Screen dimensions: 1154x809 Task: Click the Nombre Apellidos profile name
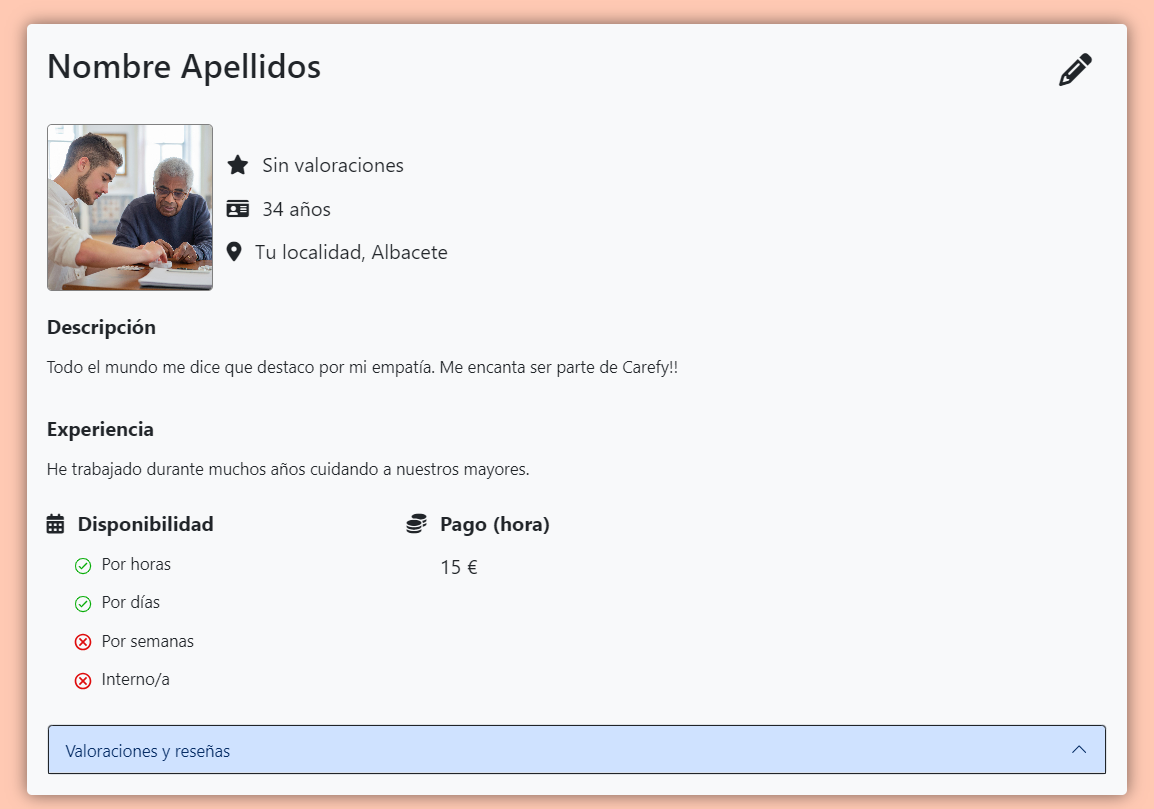pos(184,66)
